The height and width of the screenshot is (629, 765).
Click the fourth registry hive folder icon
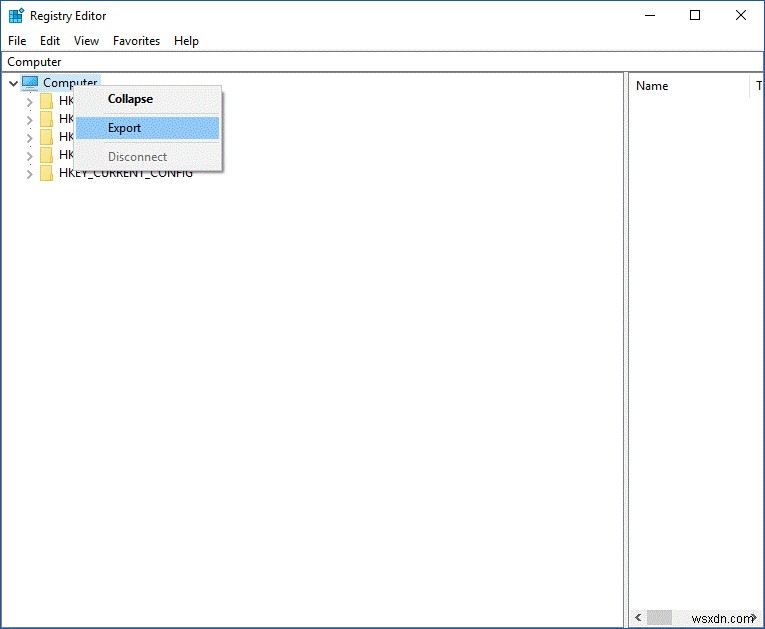[x=46, y=155]
